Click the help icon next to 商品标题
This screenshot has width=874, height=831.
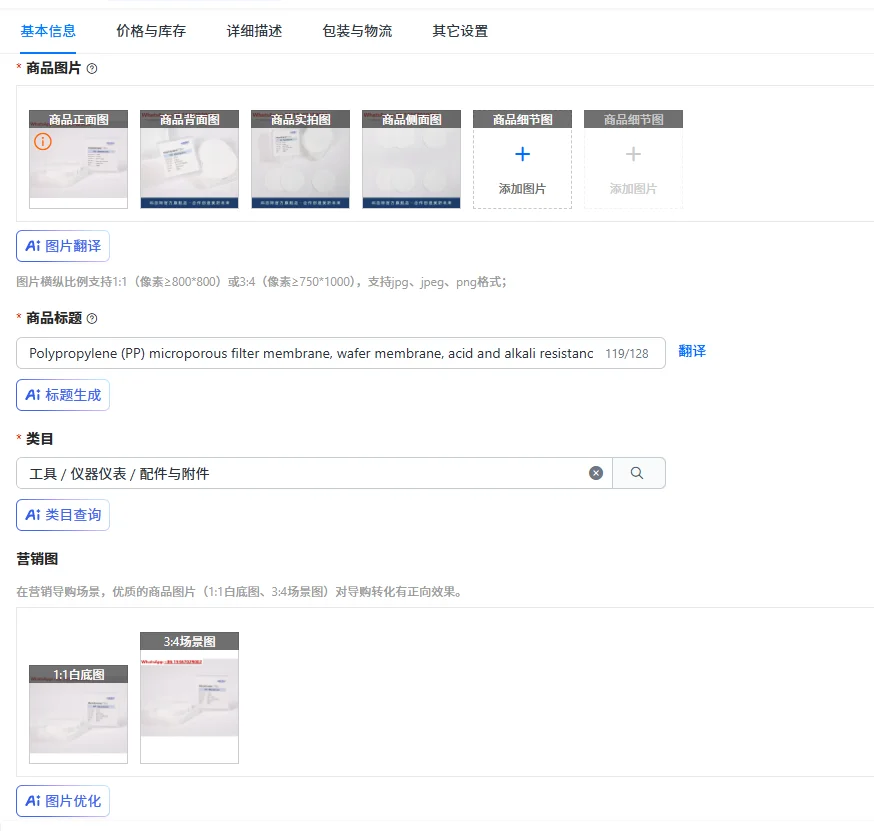(92, 318)
